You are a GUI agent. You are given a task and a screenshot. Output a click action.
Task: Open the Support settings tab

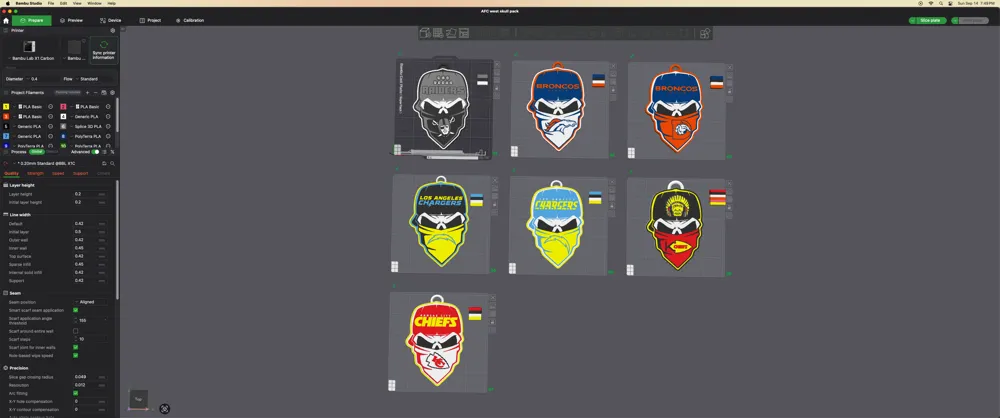click(x=80, y=173)
